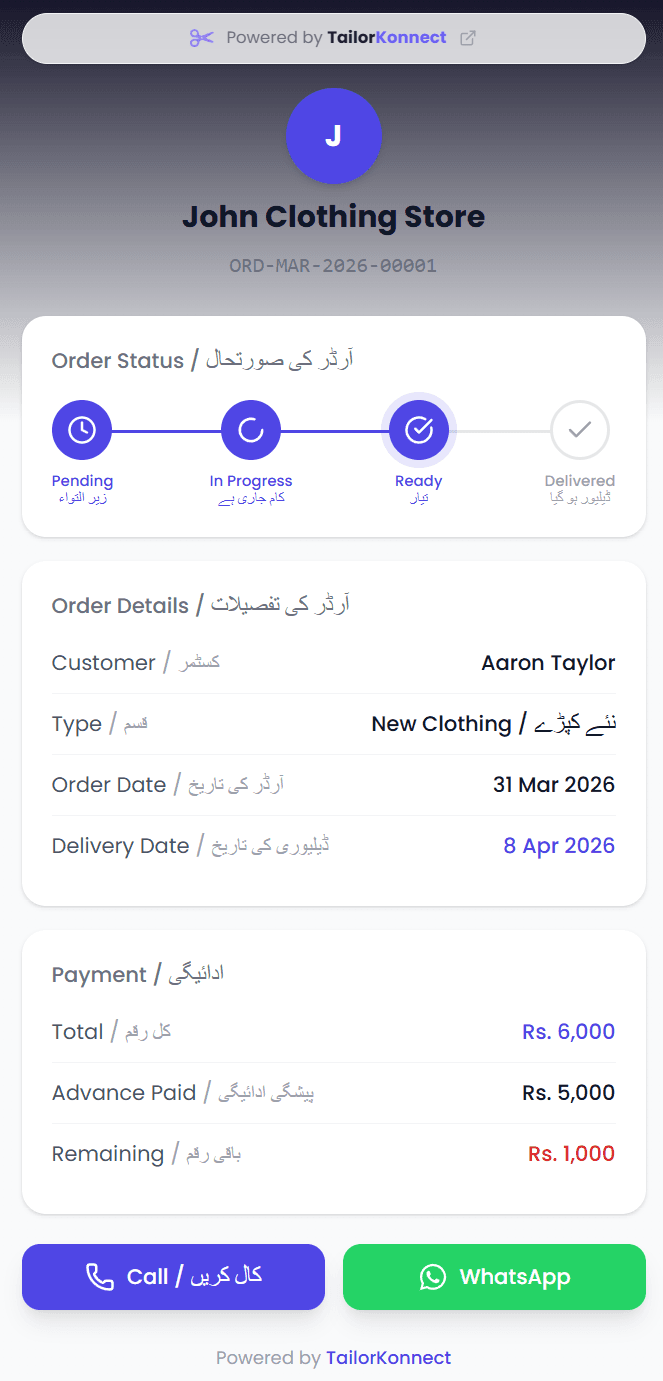Click the purple J store avatar
Screen dimensions: 663x1381
(x=334, y=136)
